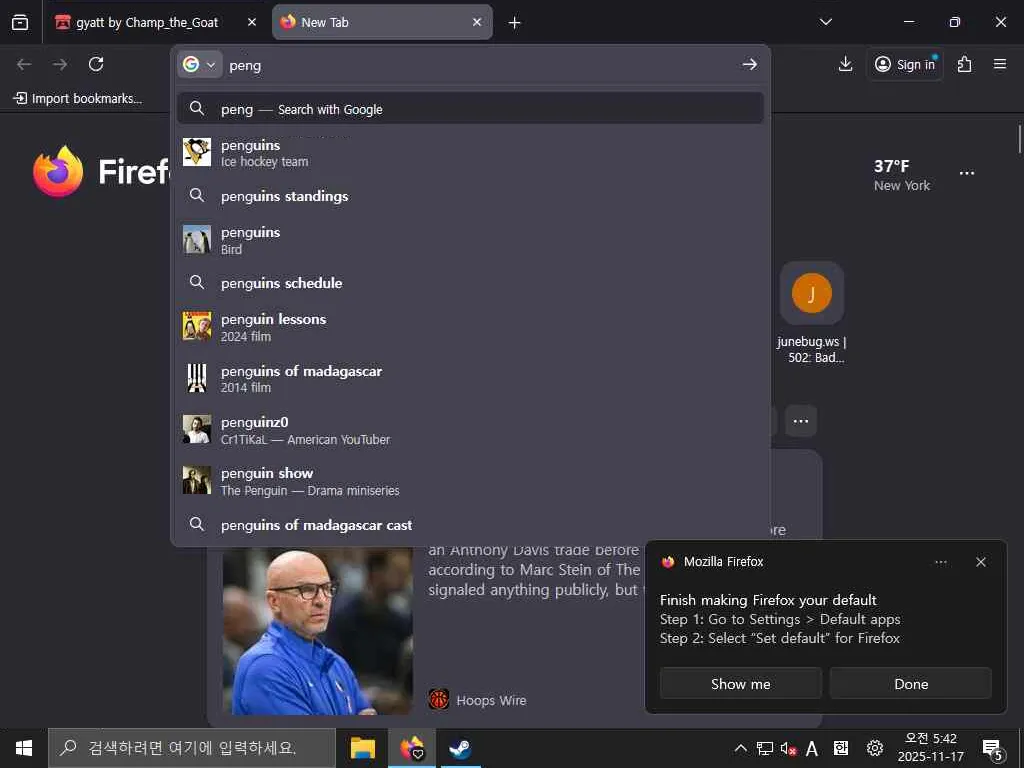This screenshot has width=1024, height=768.
Task: Choose the penguins Bird suggestion
Action: pos(470,240)
